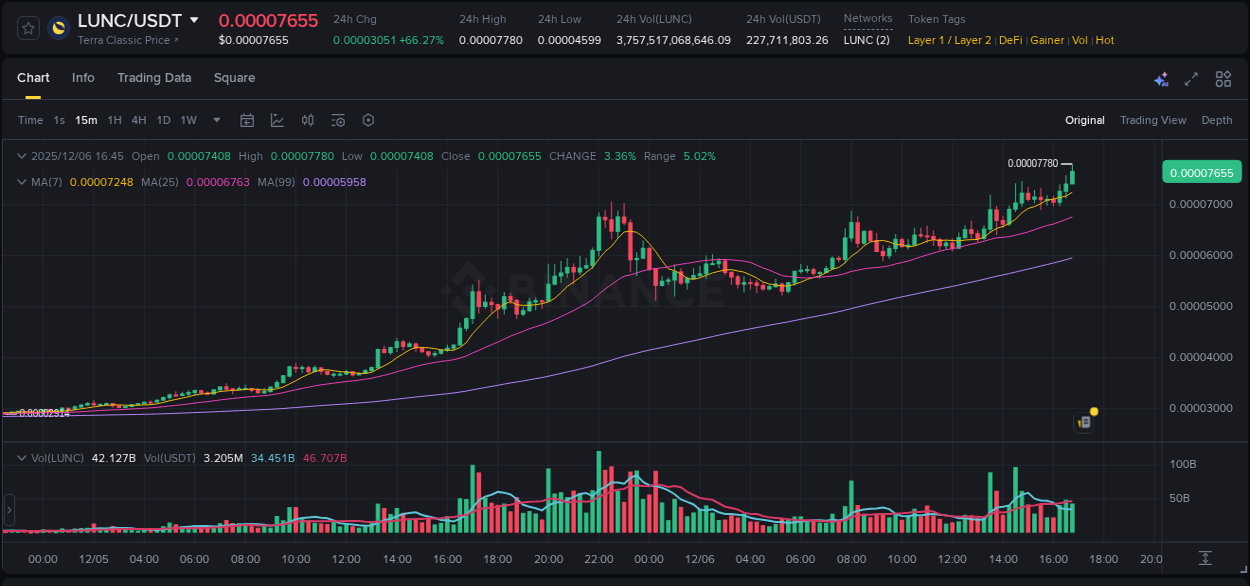Screen dimensions: 1250x586
Task: Open the chart settings hexagon icon
Action: pos(368,120)
